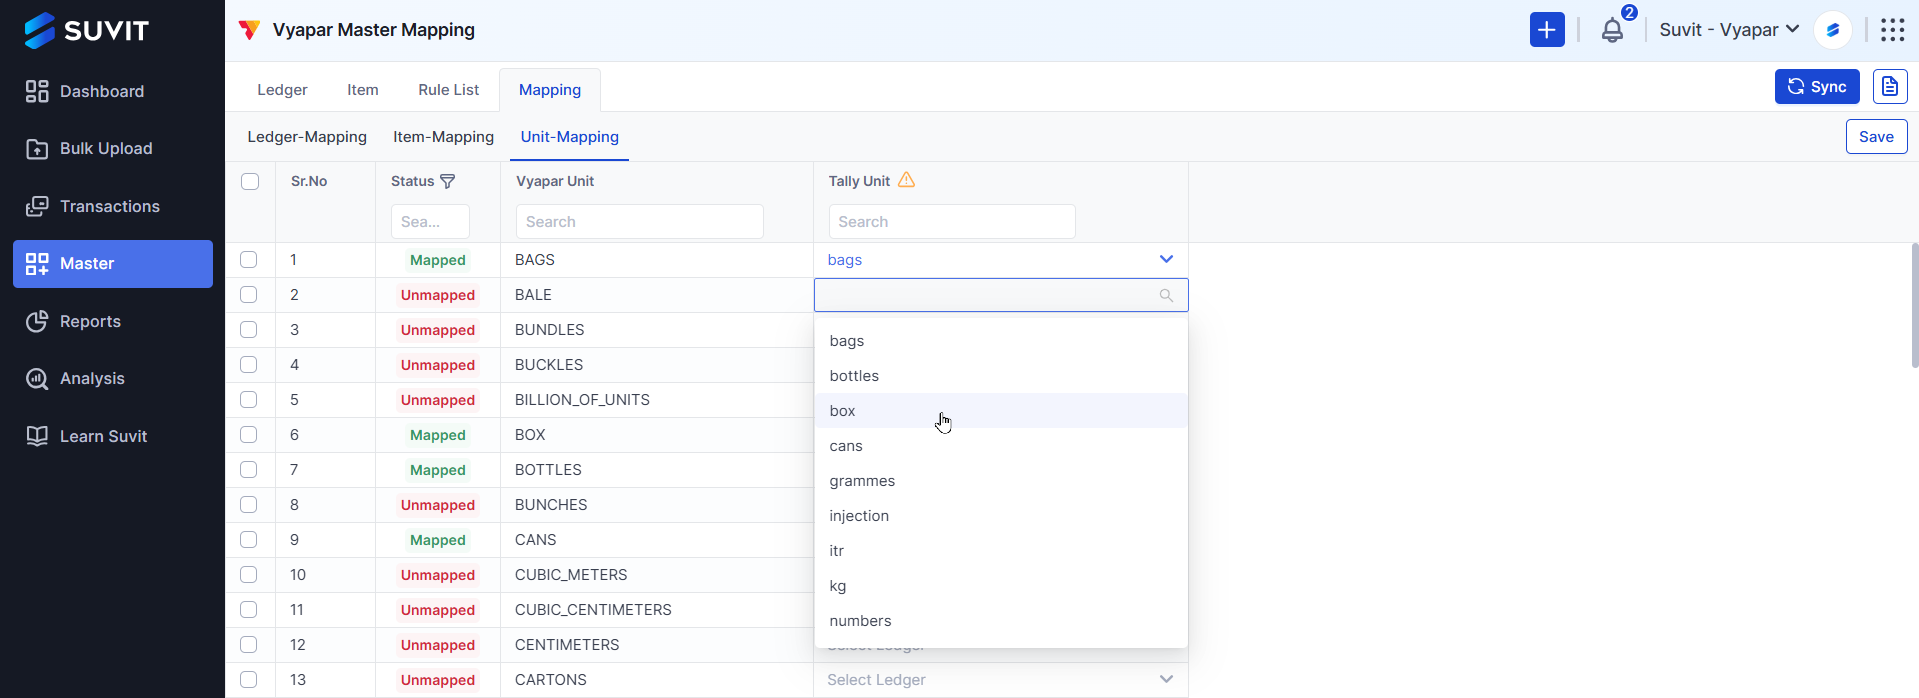Screen dimensions: 1919x698
Task: Click the Save button
Action: coord(1876,137)
